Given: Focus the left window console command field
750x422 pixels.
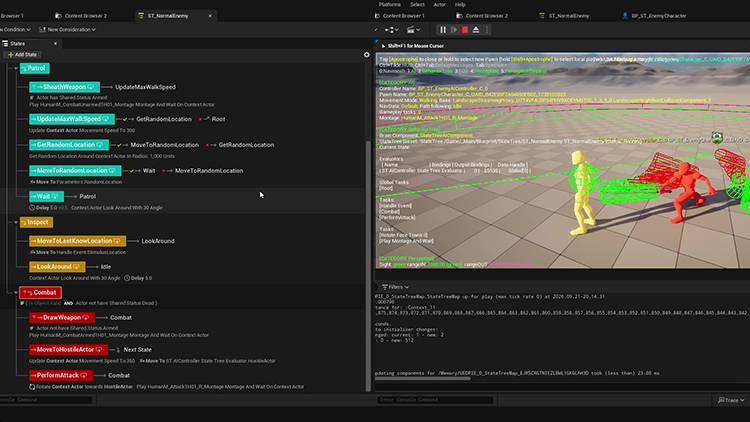Looking at the screenshot, I should pos(47,400).
